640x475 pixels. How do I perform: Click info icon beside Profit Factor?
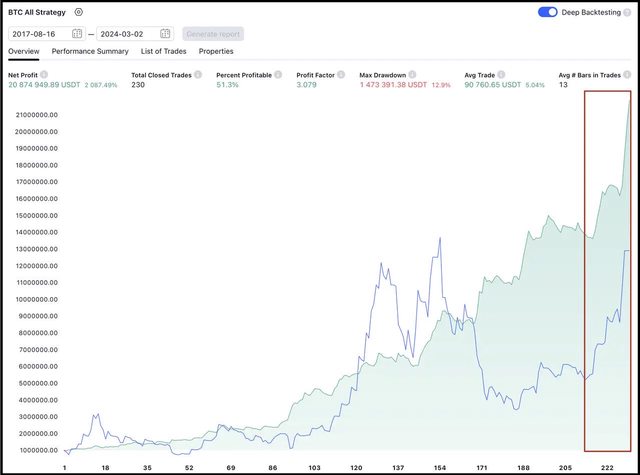pyautogui.click(x=341, y=75)
